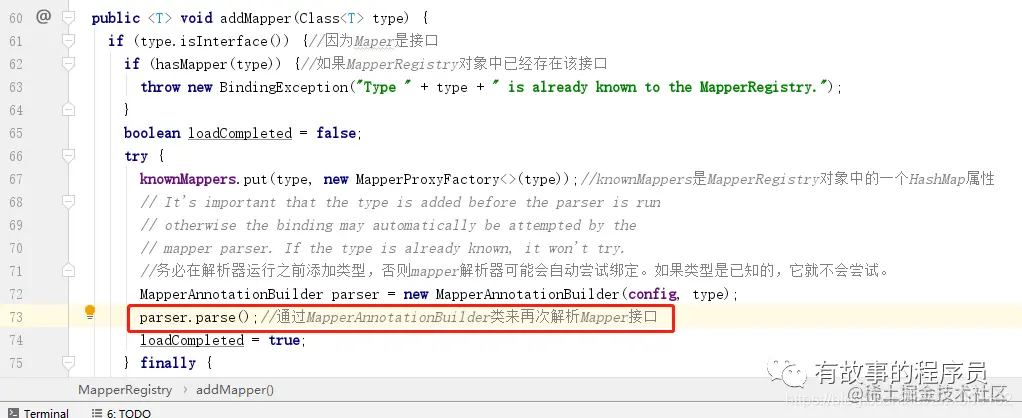The width and height of the screenshot is (1022, 418).
Task: Fold the comment block starting at line 68
Action: tap(68, 202)
